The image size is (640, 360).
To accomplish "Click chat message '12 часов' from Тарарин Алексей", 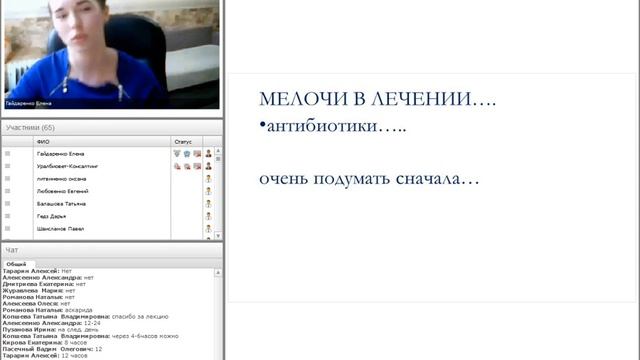I will tap(74, 356).
